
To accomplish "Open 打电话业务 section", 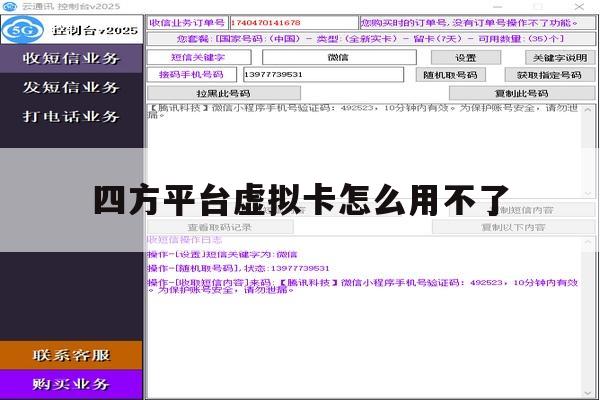I will [x=71, y=116].
